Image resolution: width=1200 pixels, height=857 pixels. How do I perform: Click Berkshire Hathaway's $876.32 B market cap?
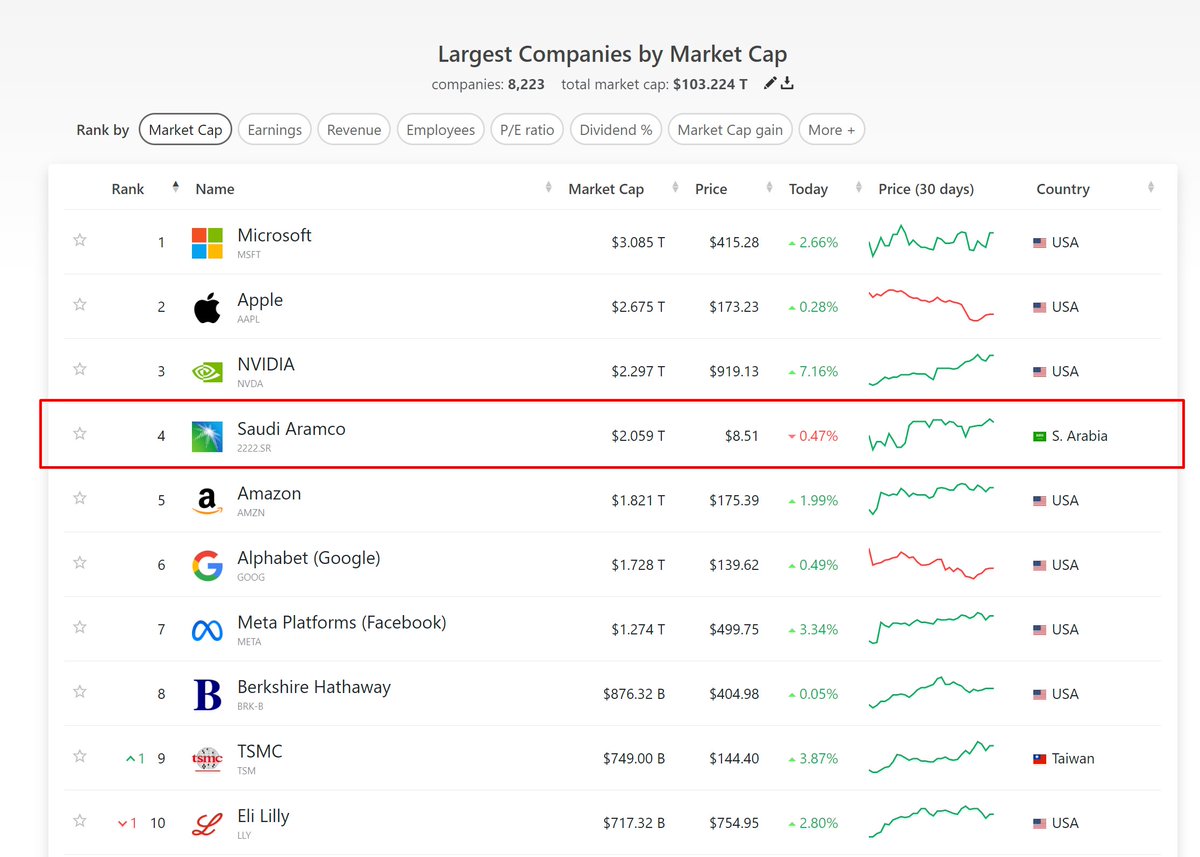634,694
